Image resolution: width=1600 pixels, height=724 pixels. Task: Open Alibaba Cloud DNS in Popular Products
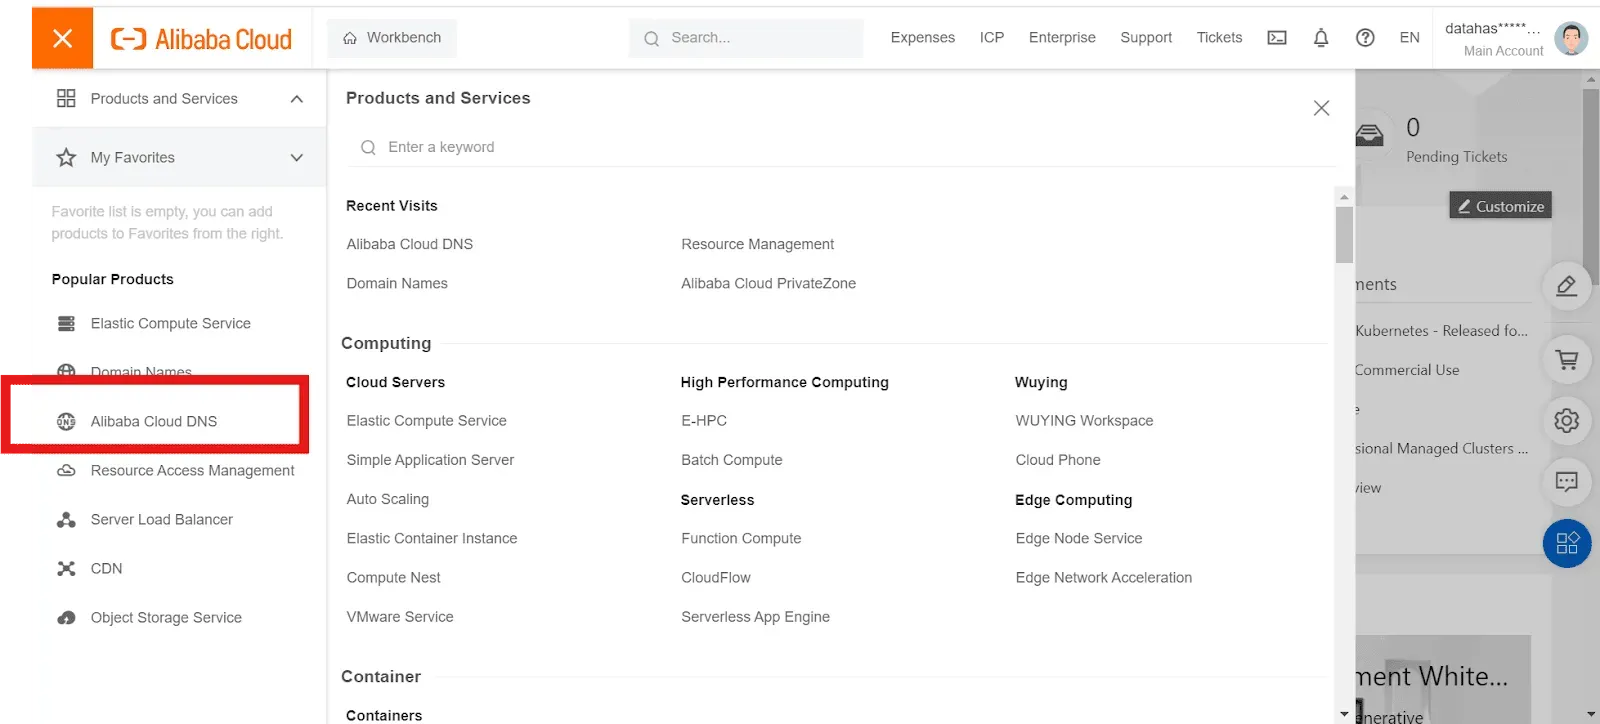[x=154, y=422]
